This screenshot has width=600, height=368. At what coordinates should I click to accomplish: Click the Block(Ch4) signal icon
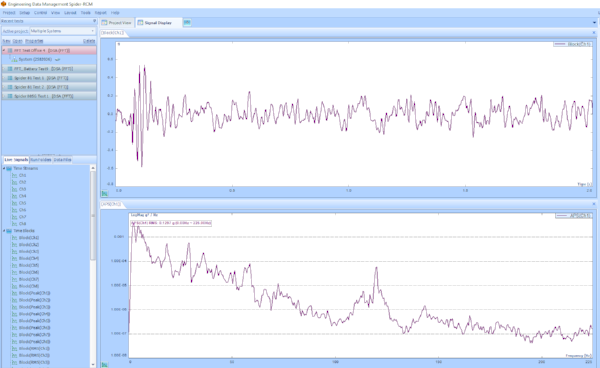[15, 259]
